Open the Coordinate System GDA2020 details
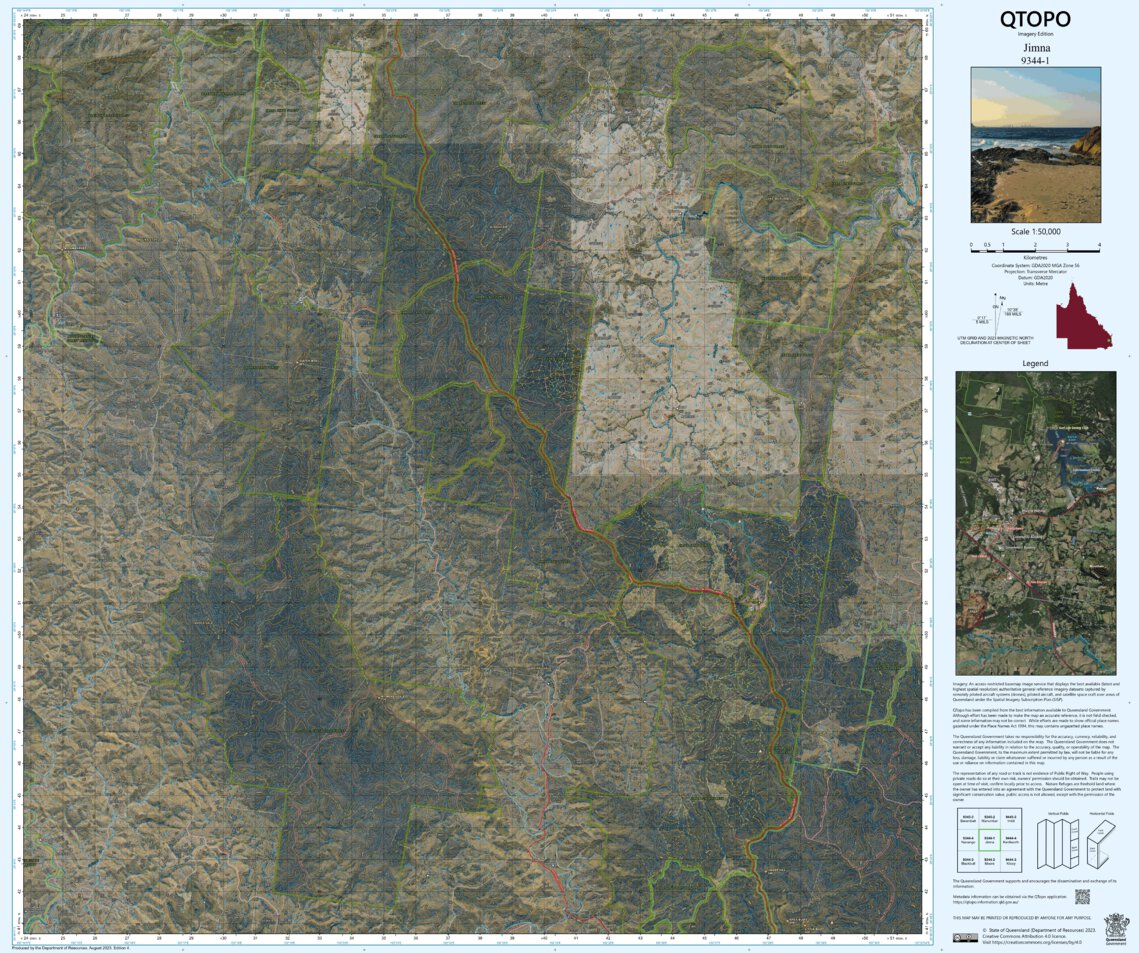 point(1035,265)
